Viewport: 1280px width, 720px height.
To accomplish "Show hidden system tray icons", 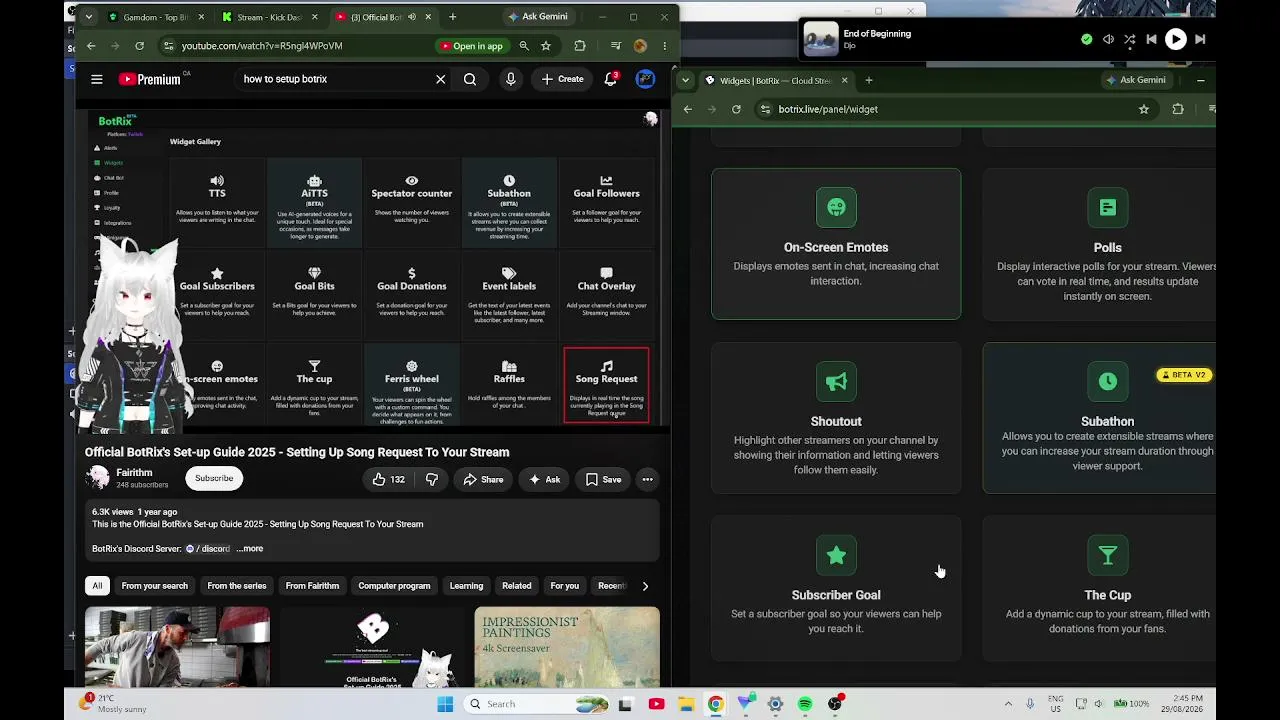I will click(x=1008, y=704).
